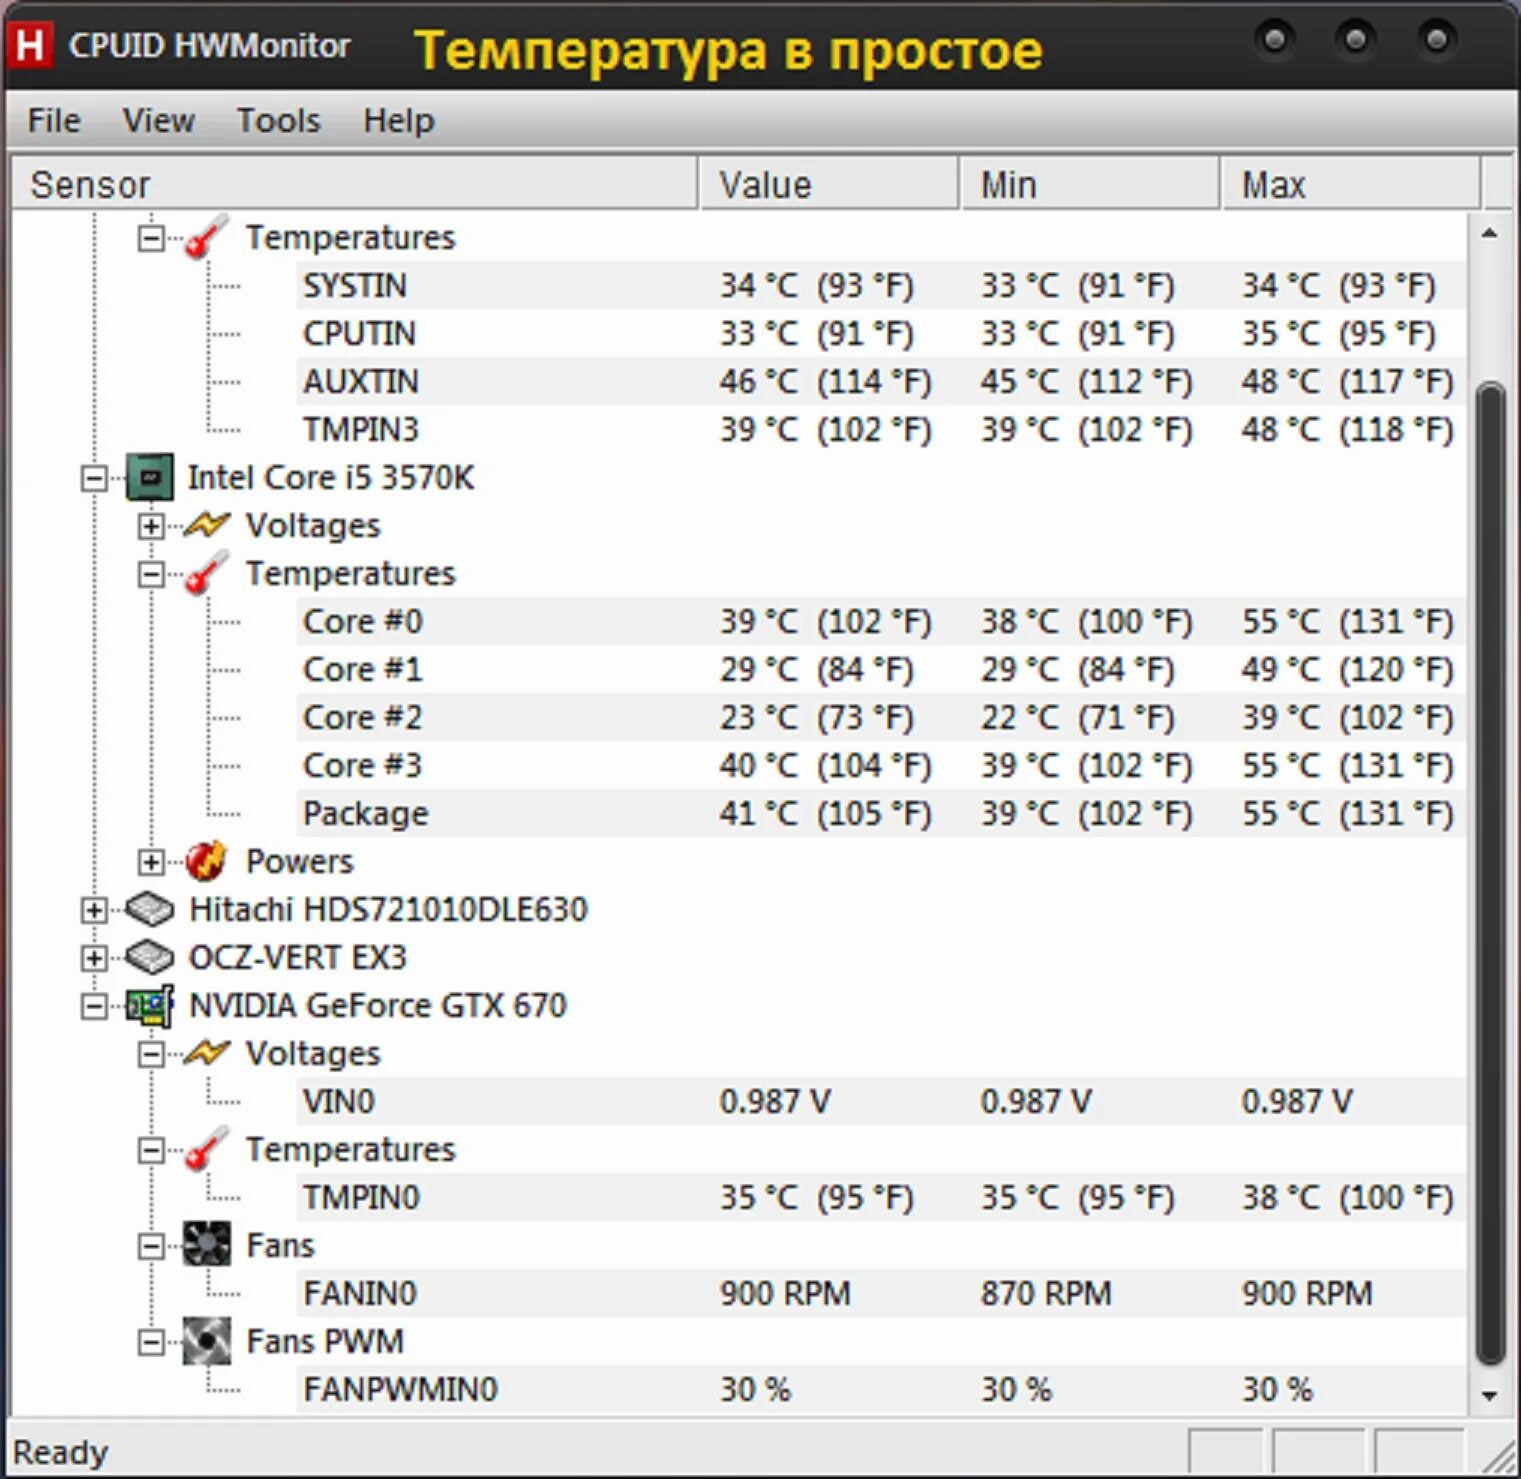The width and height of the screenshot is (1521, 1479).
Task: Select the Package temperature row
Action: click(x=880, y=813)
